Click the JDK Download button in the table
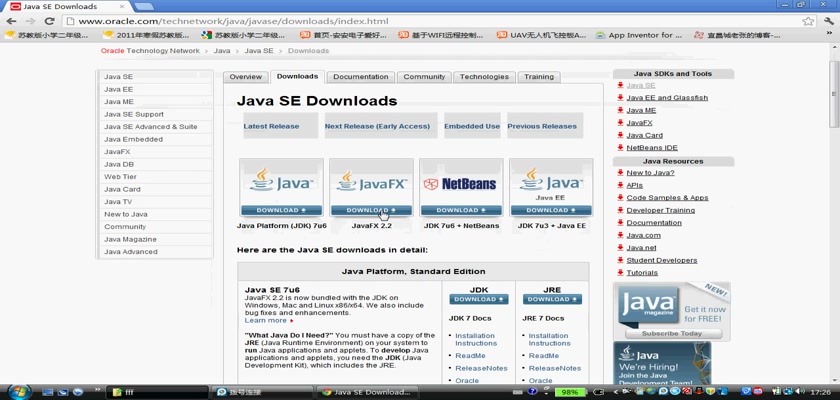The image size is (840, 400). pos(478,299)
